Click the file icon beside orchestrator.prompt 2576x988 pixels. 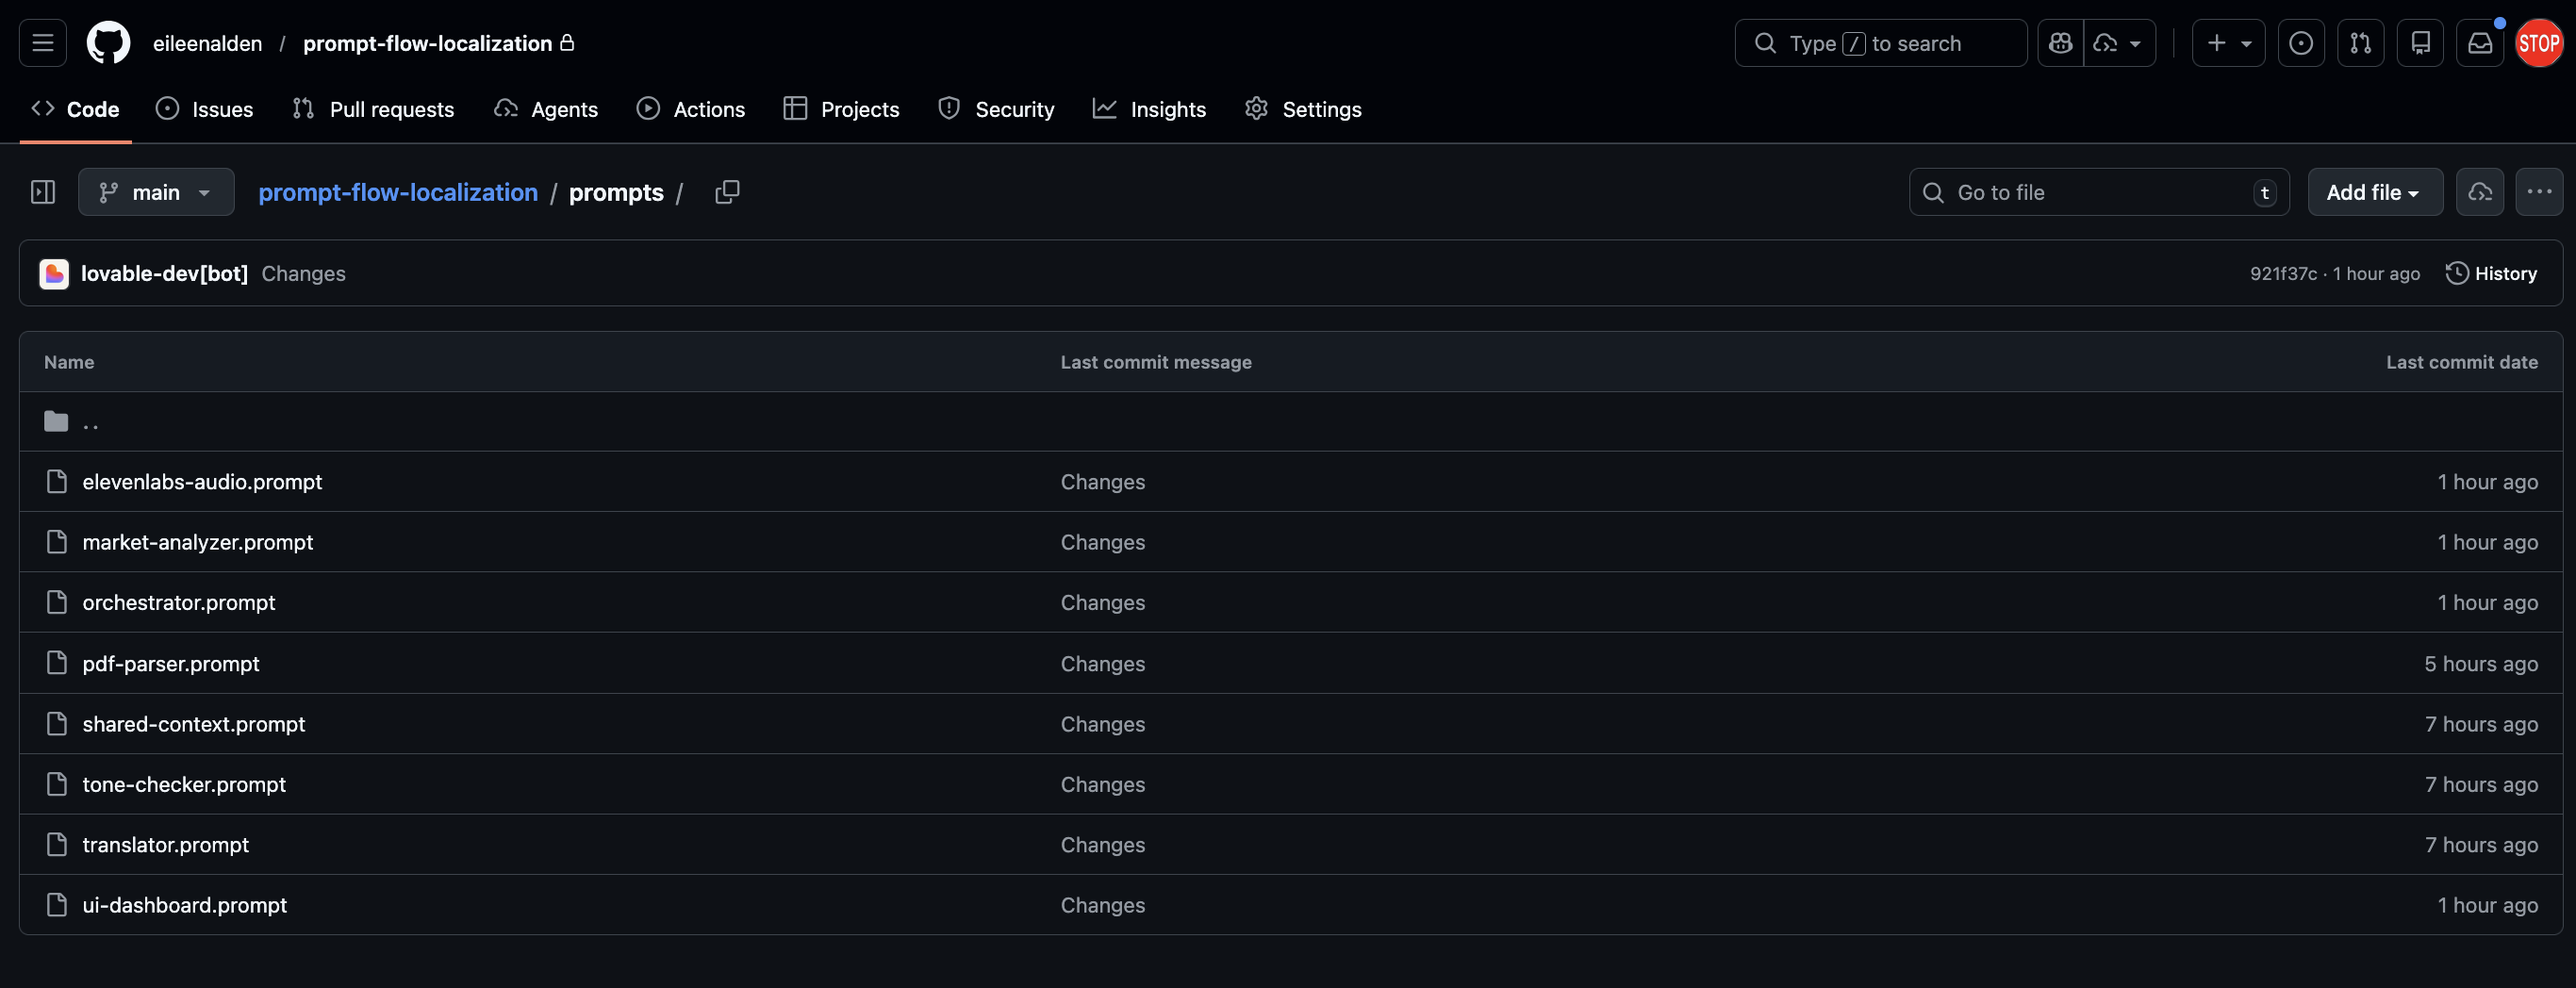tap(57, 602)
